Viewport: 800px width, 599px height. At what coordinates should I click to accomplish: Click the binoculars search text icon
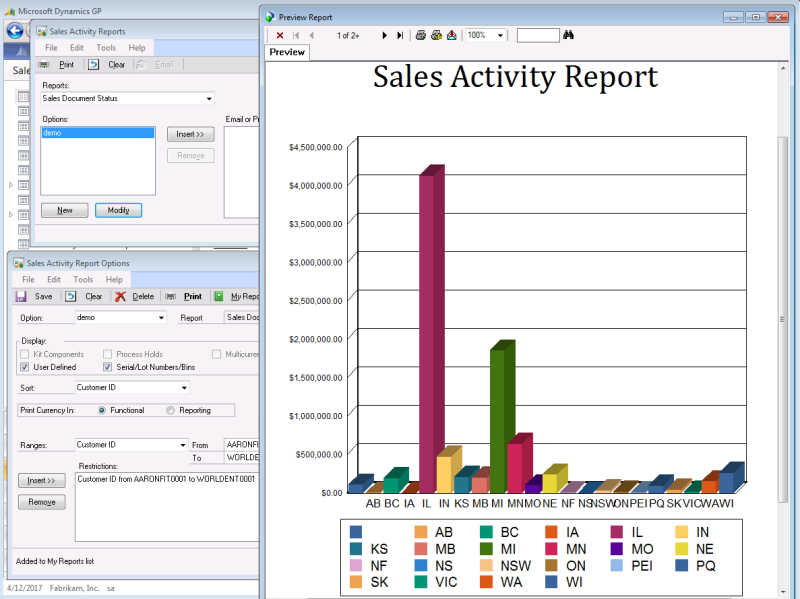click(x=569, y=35)
